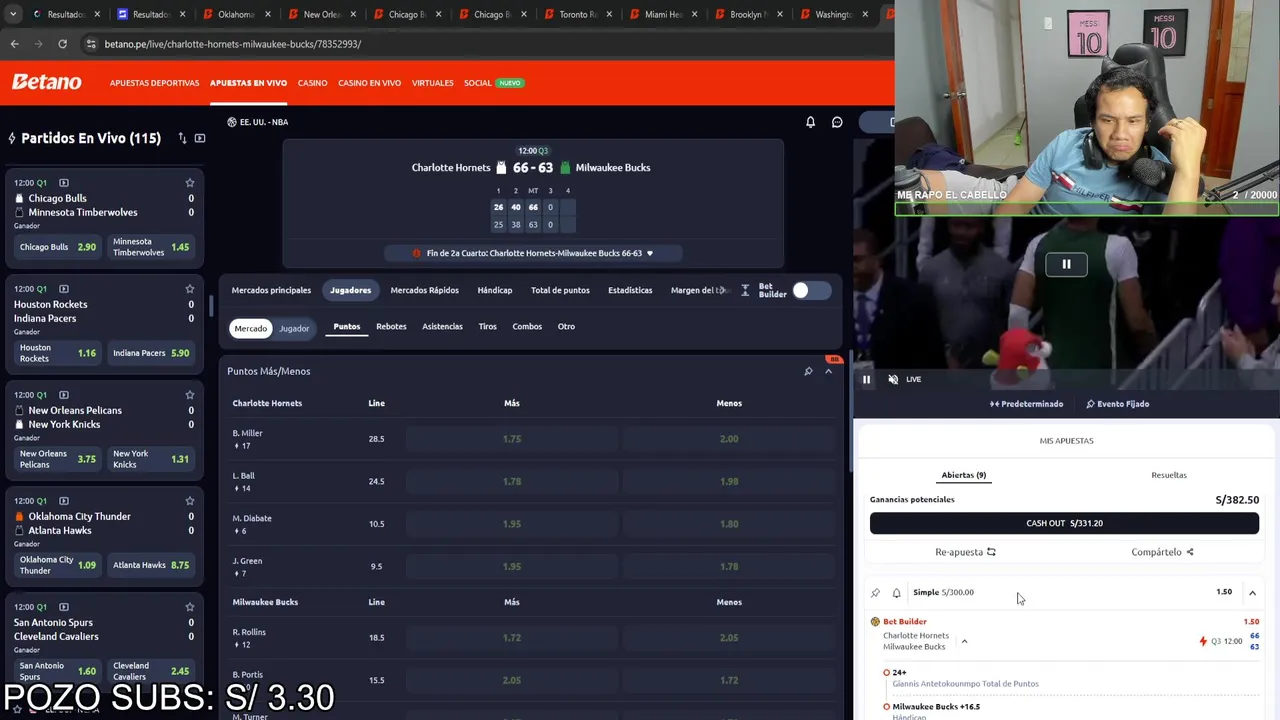This screenshot has width=1280, height=720.
Task: Toggle the Bet Builder switch
Action: [x=811, y=290]
